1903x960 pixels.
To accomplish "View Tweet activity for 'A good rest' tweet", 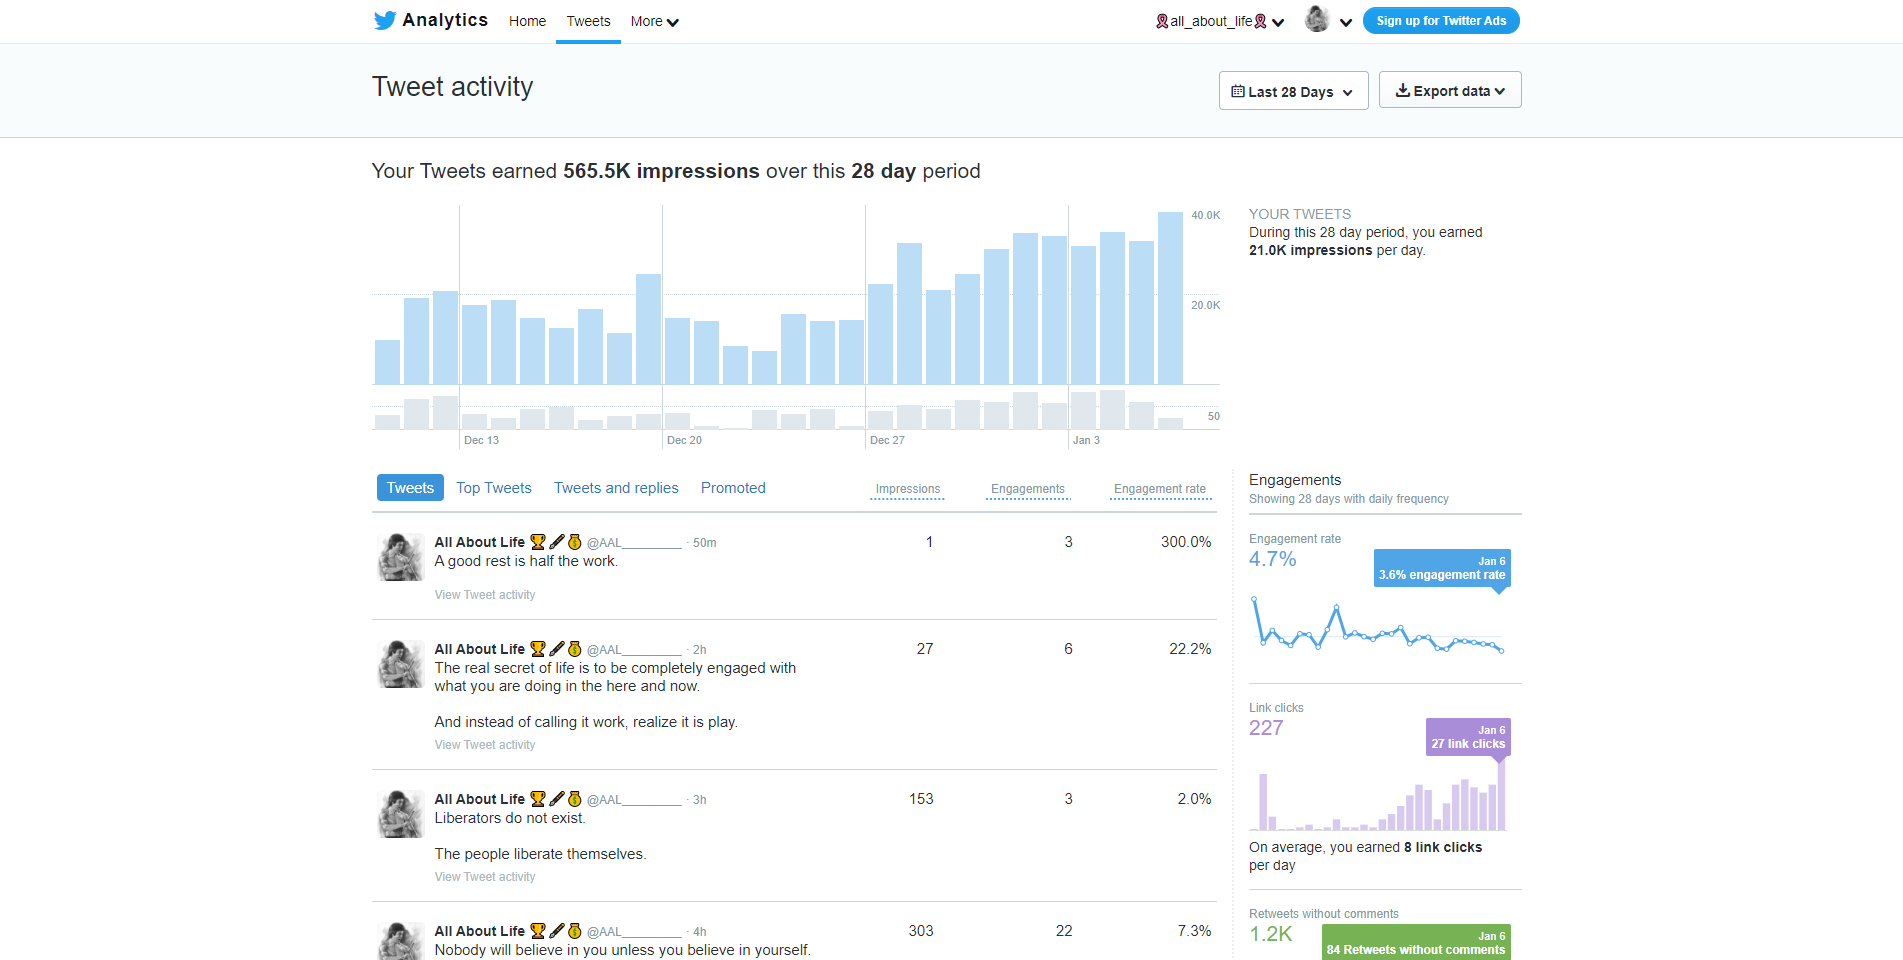I will click(485, 595).
